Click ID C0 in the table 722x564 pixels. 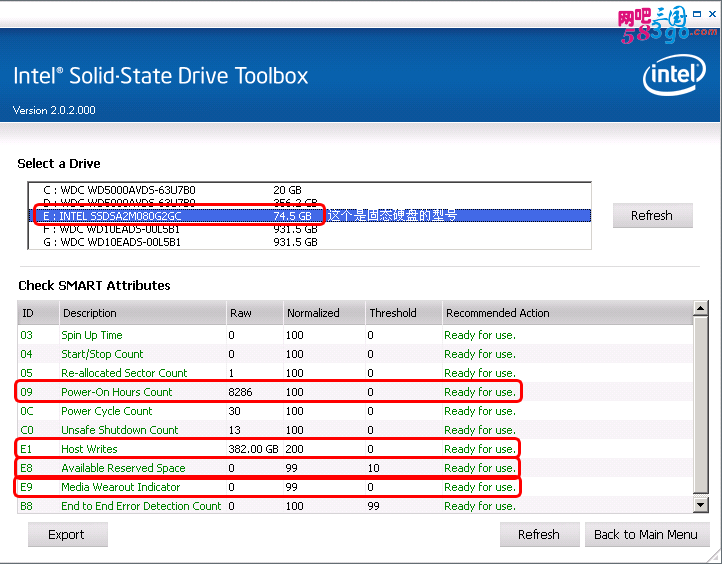point(27,430)
